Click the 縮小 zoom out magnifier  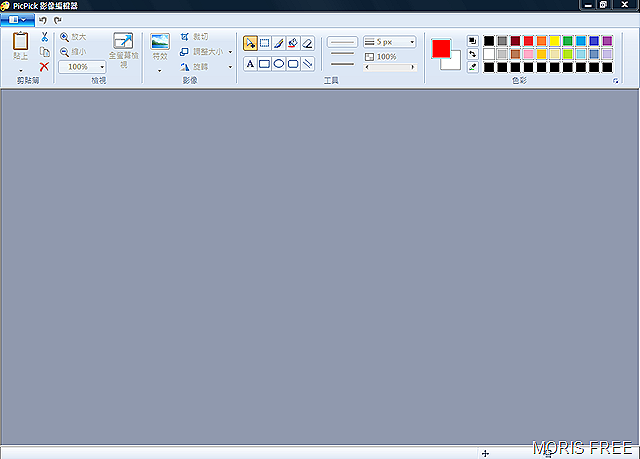click(64, 52)
